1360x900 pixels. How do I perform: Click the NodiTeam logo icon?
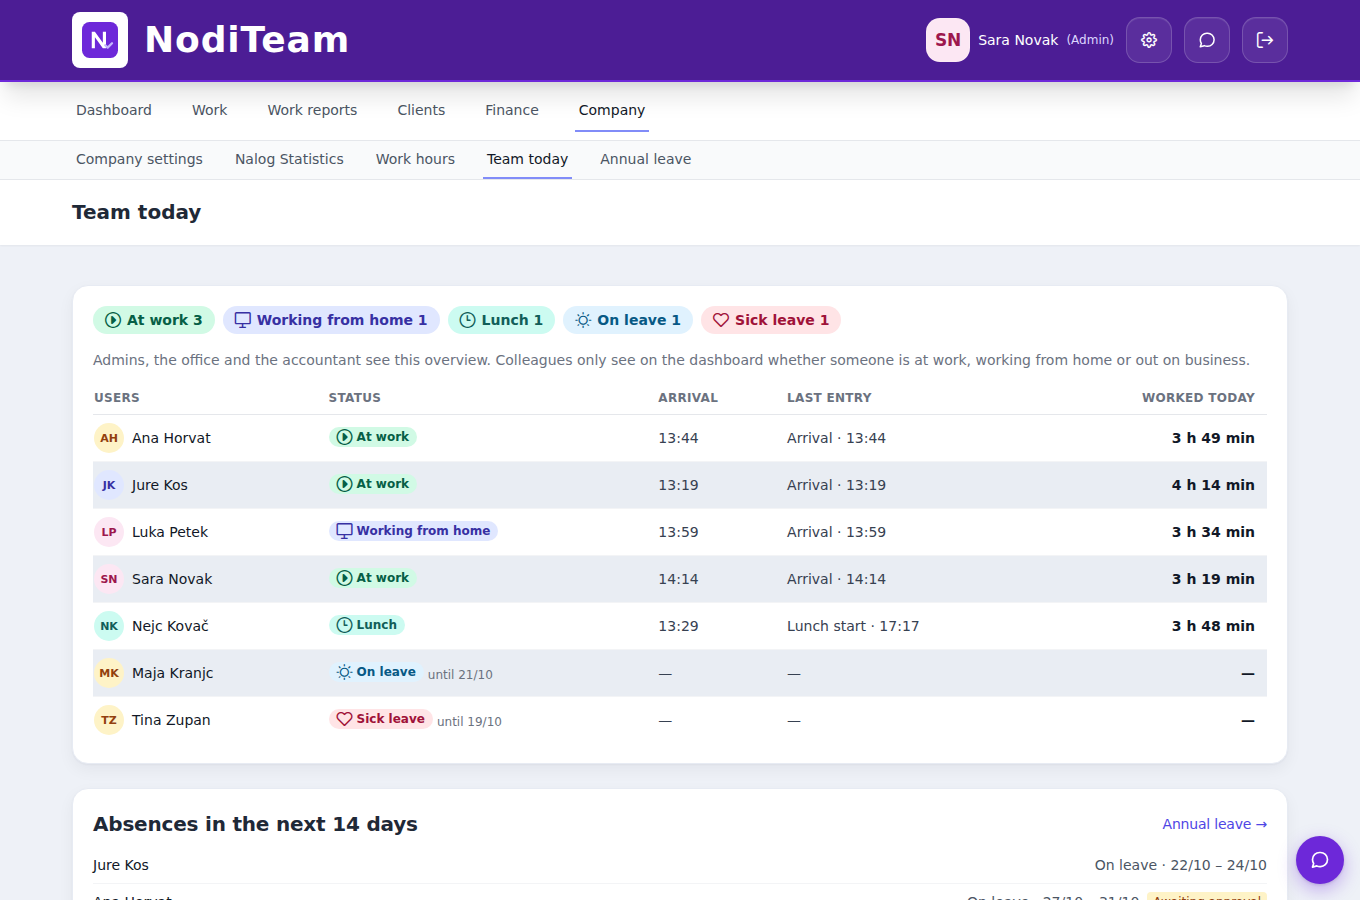(100, 40)
